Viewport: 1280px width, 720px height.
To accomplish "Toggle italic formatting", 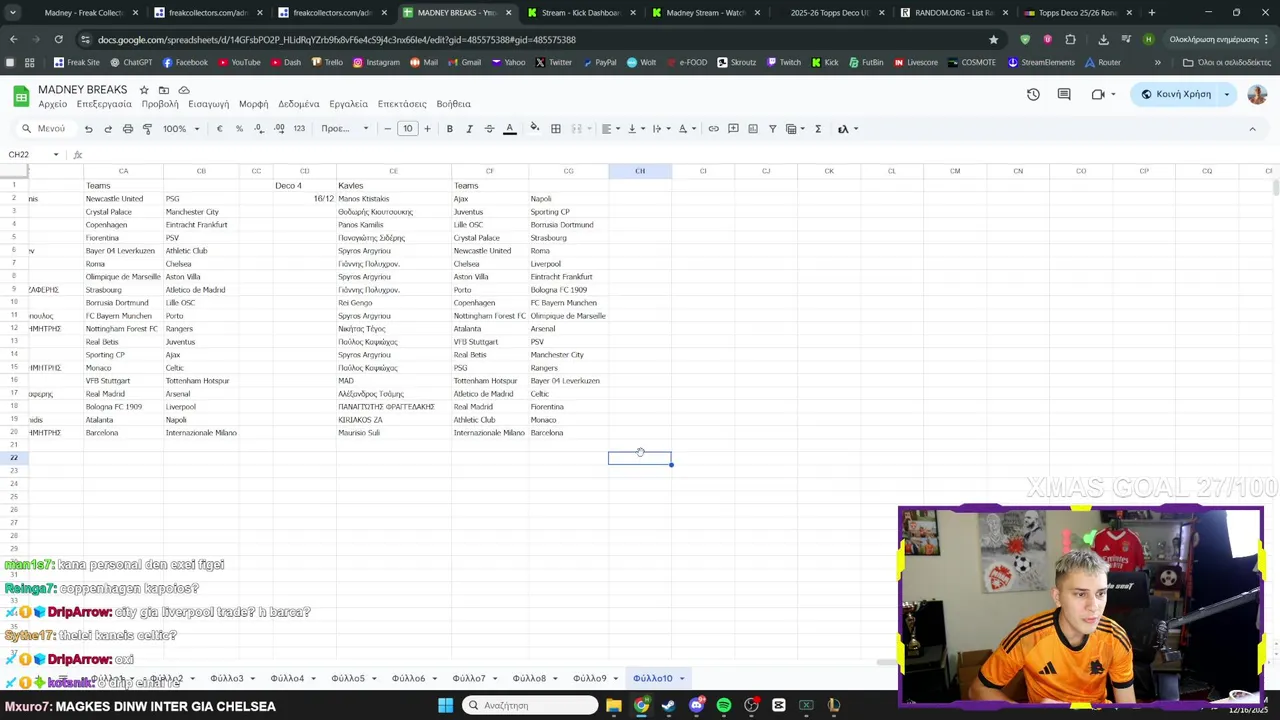I will [x=469, y=129].
